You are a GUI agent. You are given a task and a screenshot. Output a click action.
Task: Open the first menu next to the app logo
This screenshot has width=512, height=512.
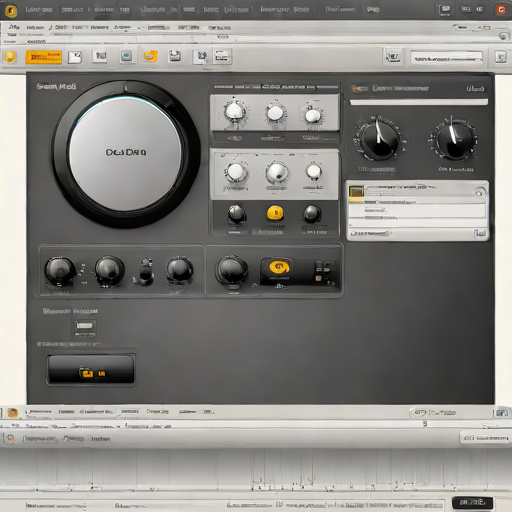(39, 10)
